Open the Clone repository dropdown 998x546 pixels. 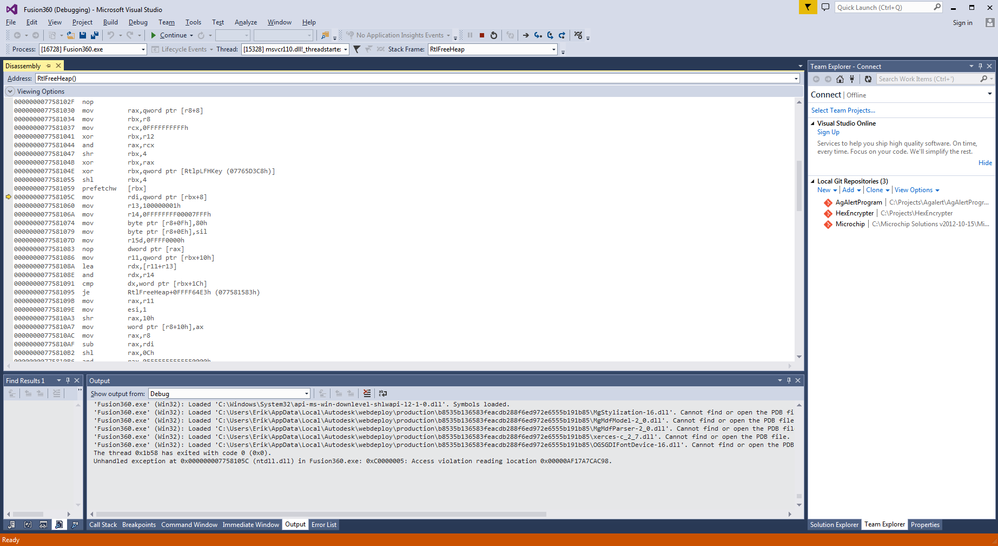point(878,190)
